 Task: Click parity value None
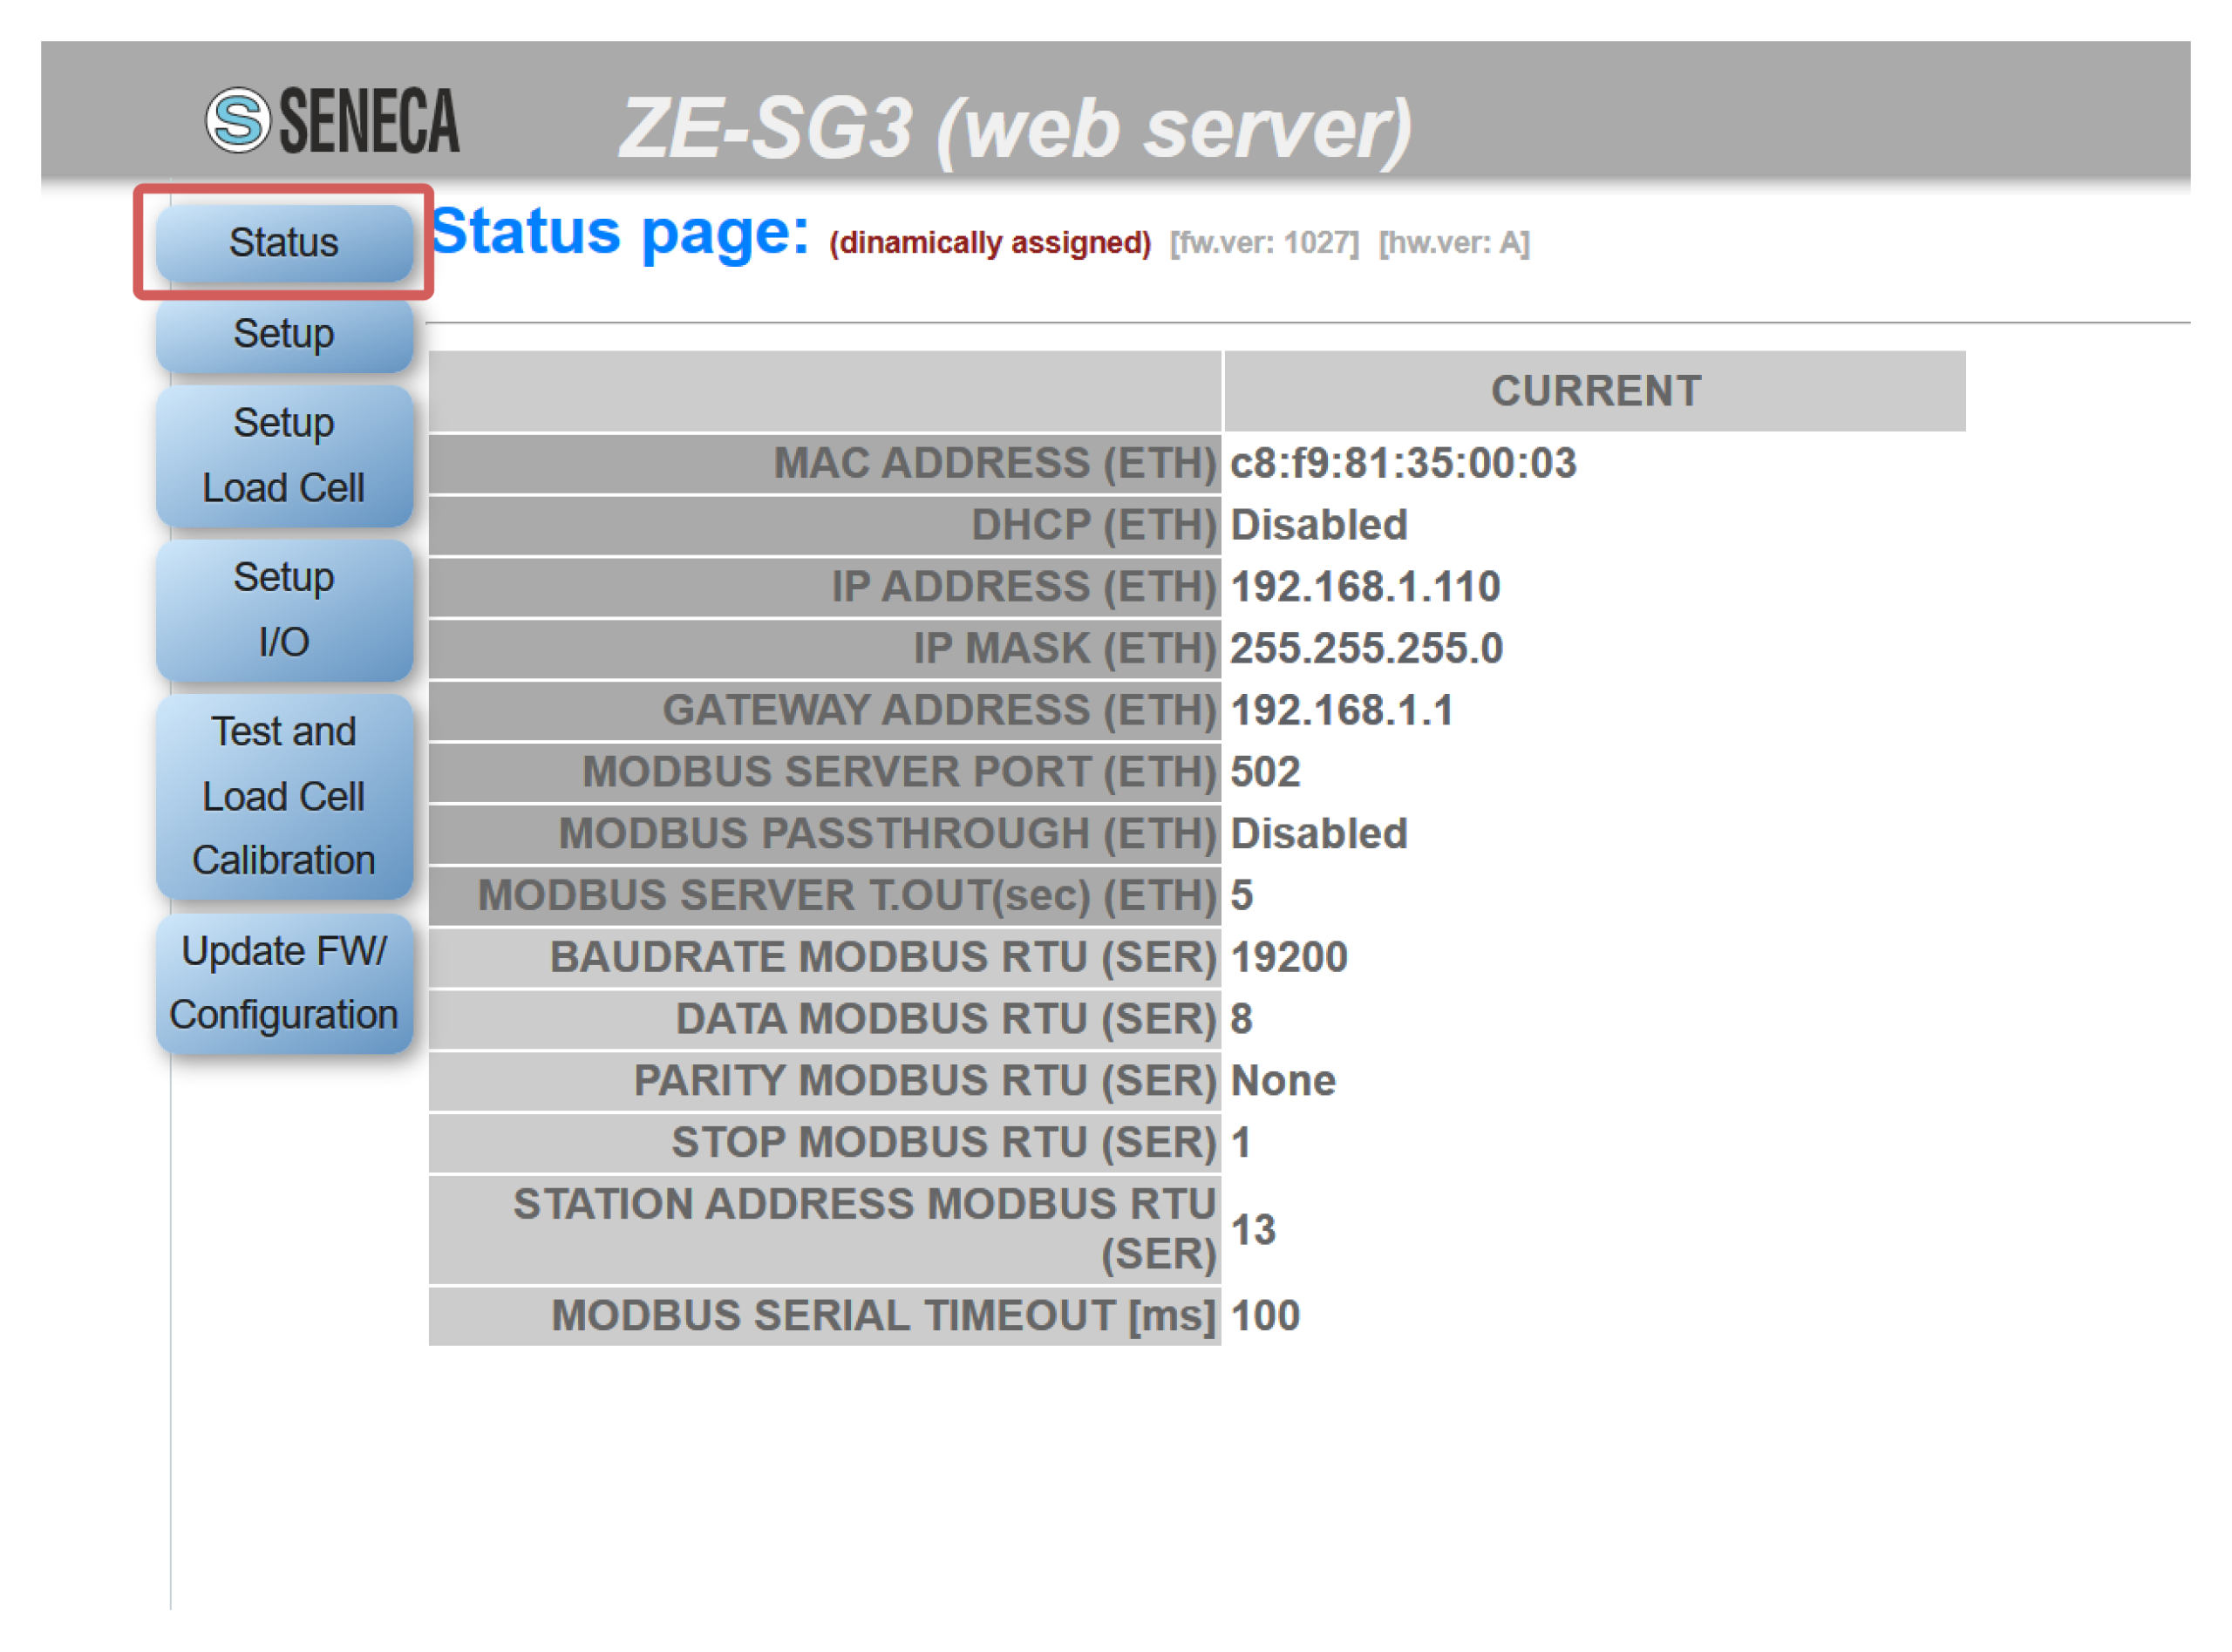[1283, 1082]
